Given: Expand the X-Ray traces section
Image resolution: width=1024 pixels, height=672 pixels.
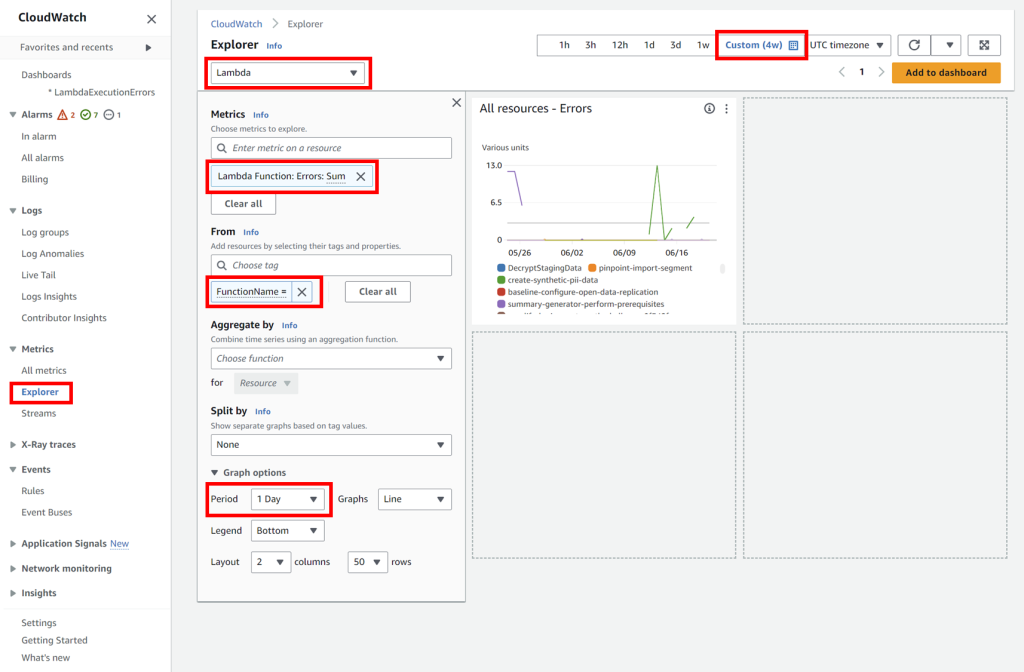Looking at the screenshot, I should coord(48,444).
